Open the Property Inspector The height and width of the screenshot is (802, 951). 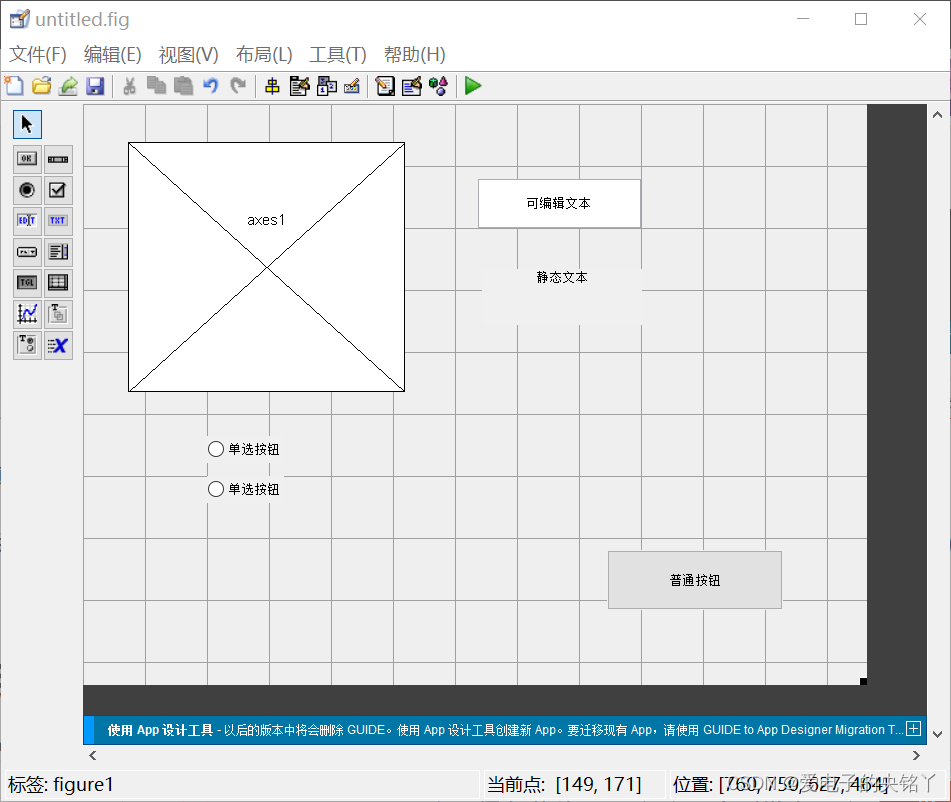pos(412,86)
